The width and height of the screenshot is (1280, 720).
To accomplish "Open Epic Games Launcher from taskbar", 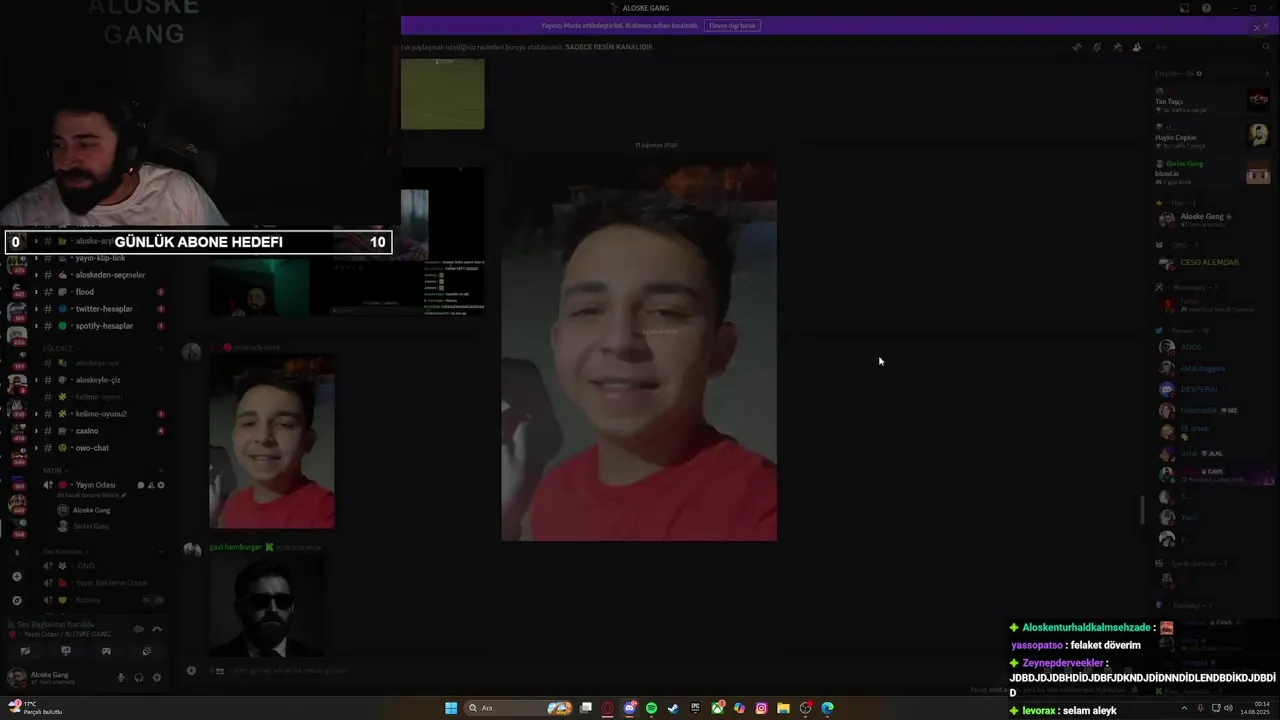I will [x=695, y=708].
